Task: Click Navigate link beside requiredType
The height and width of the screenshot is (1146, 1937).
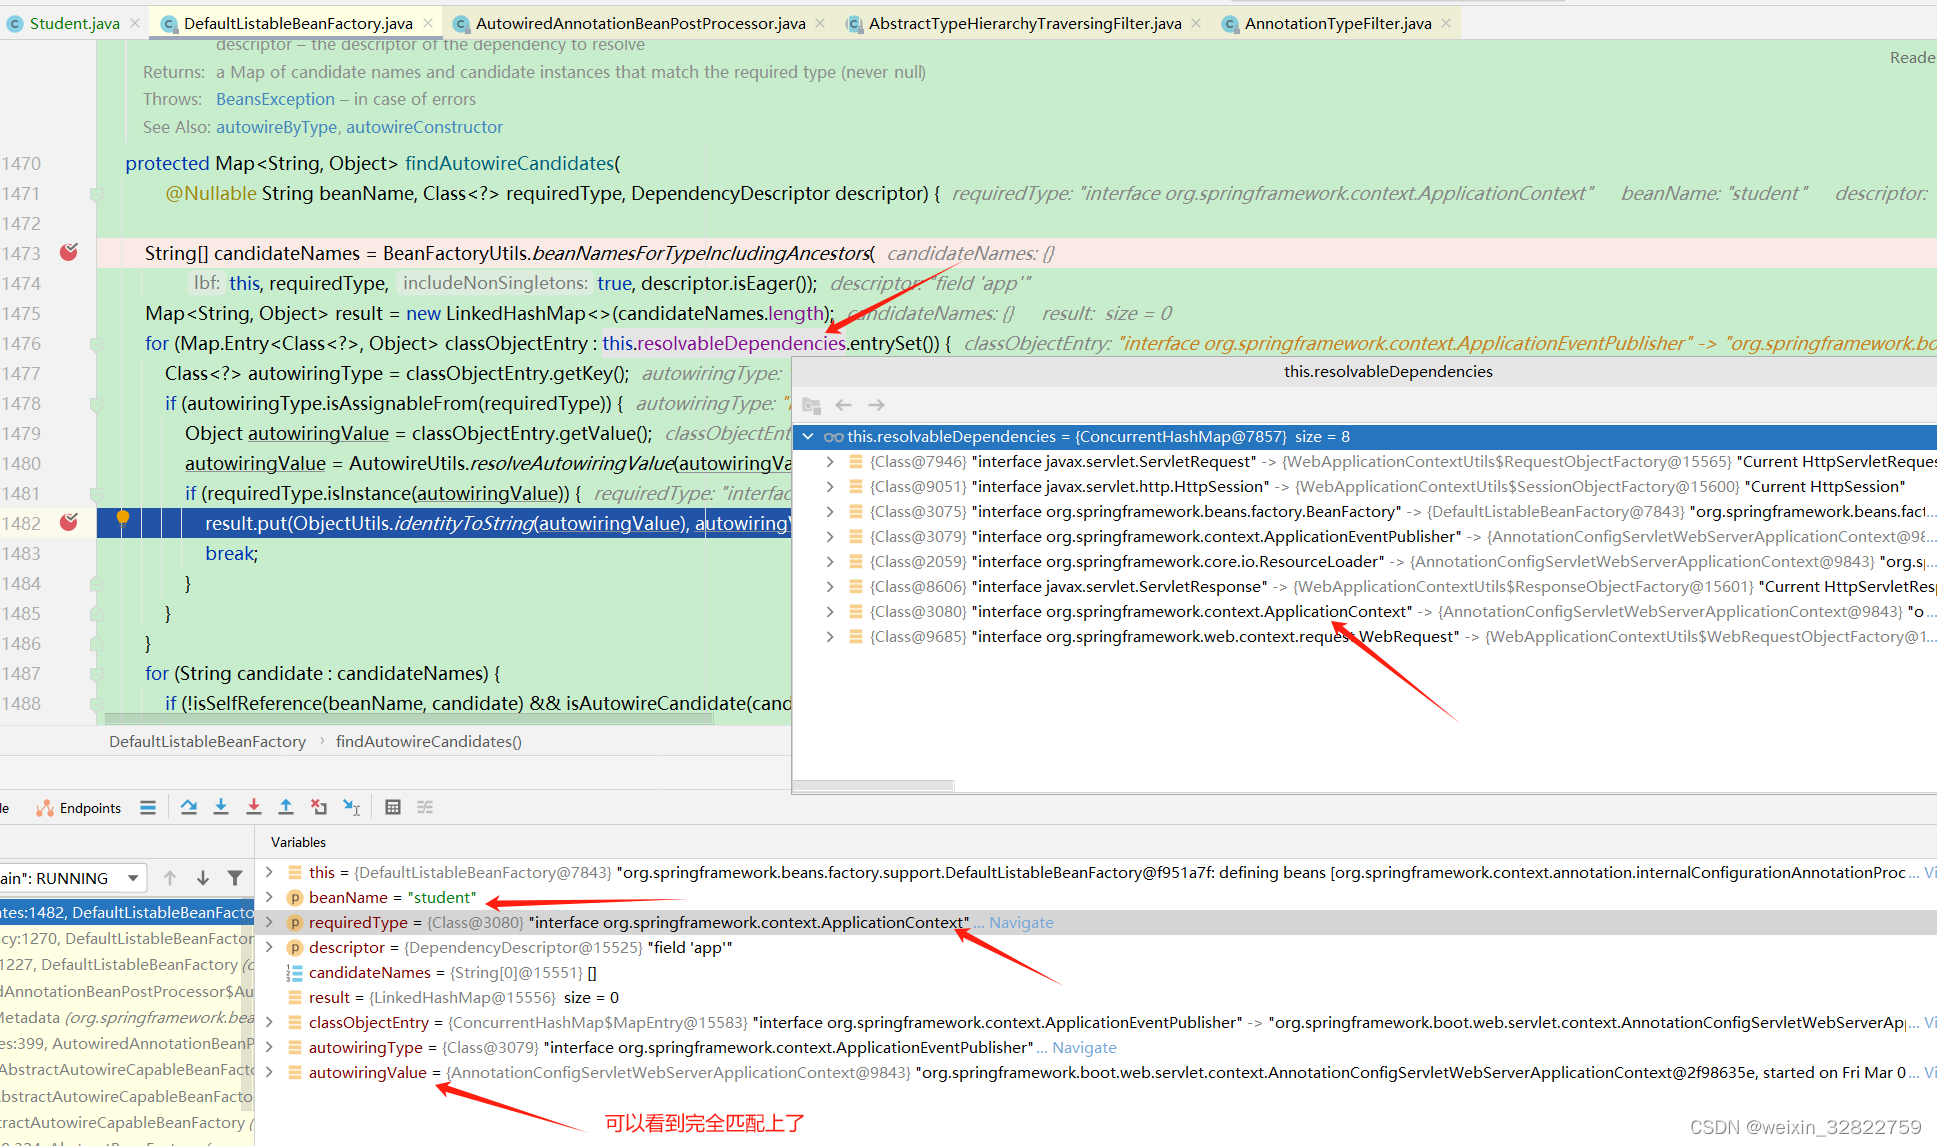Action: (x=1021, y=922)
